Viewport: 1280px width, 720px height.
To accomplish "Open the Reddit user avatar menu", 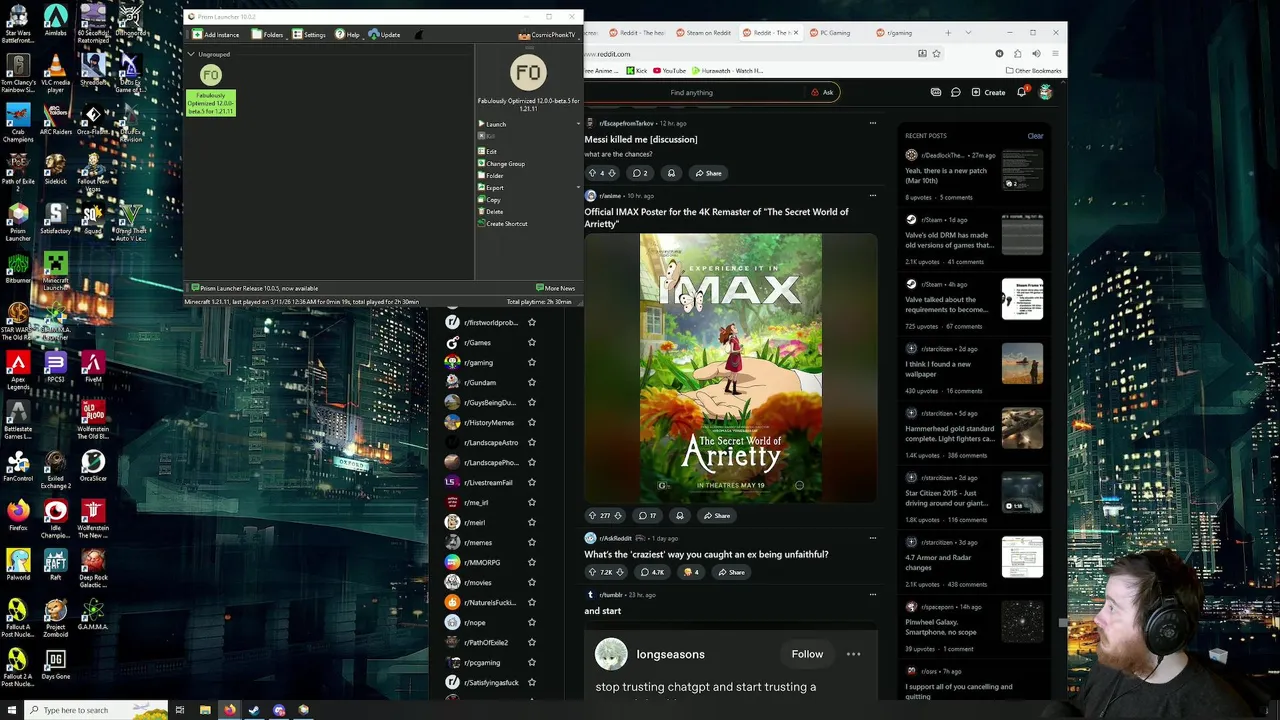I will pyautogui.click(x=1045, y=92).
